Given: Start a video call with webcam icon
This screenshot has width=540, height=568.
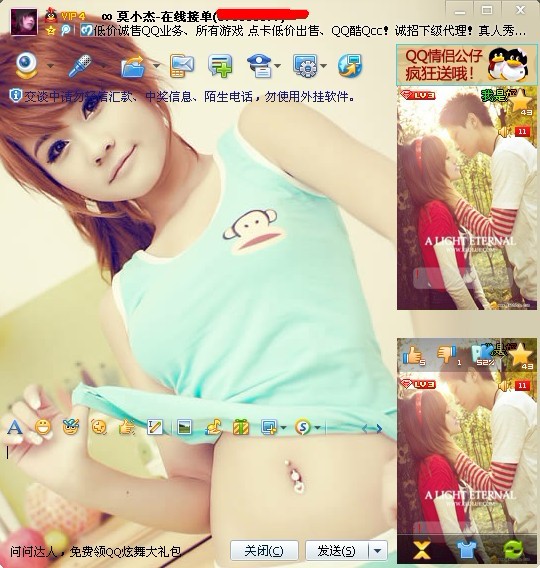Looking at the screenshot, I should 26,66.
